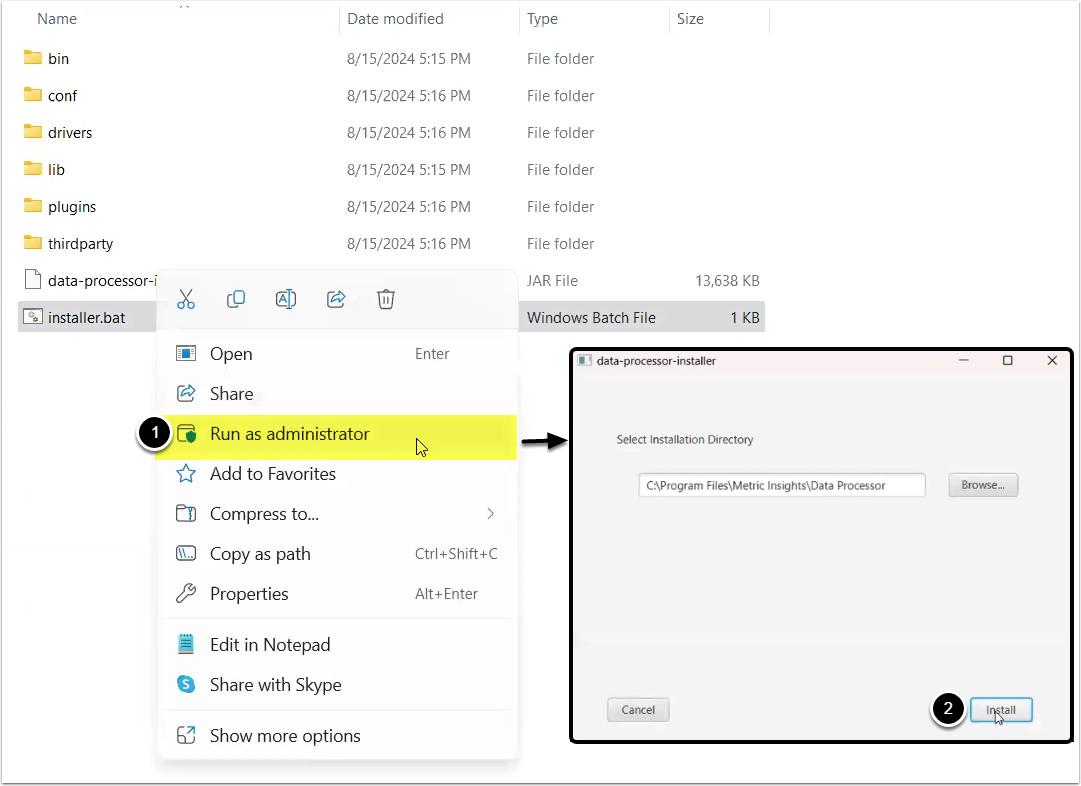Click the installation directory path field
1081x786 pixels.
[781, 485]
